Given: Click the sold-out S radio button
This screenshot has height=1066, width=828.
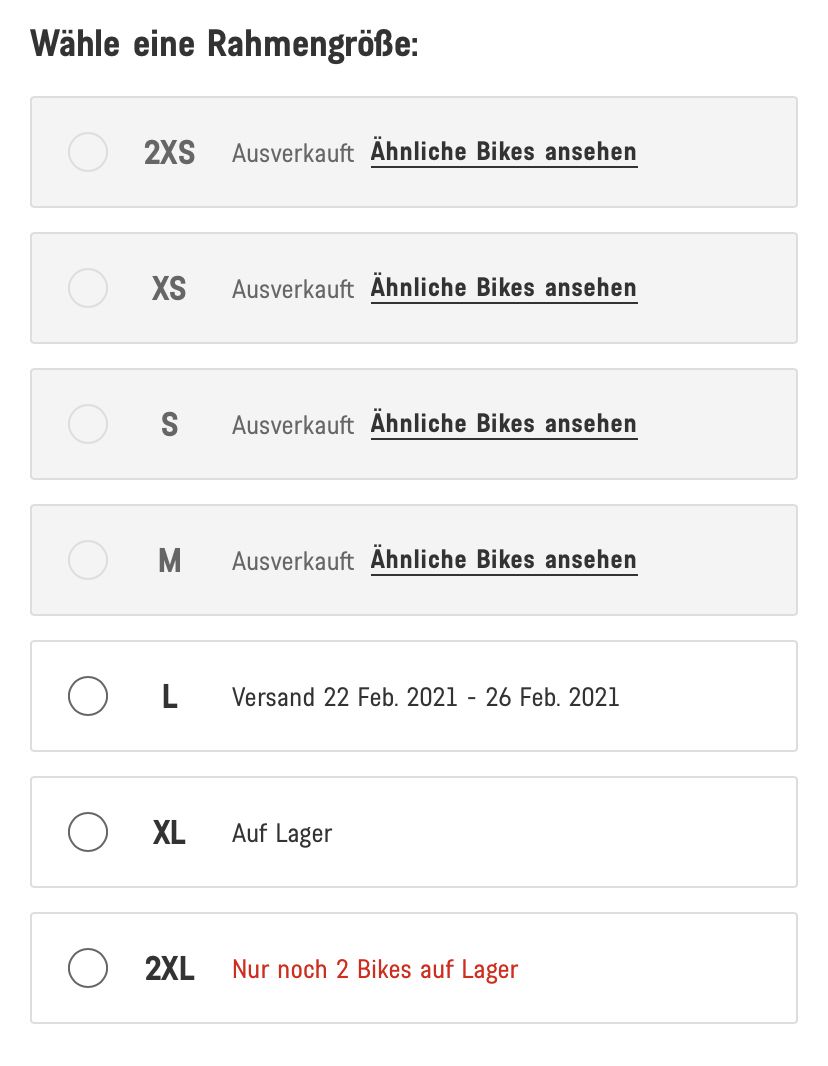Looking at the screenshot, I should click(x=88, y=424).
